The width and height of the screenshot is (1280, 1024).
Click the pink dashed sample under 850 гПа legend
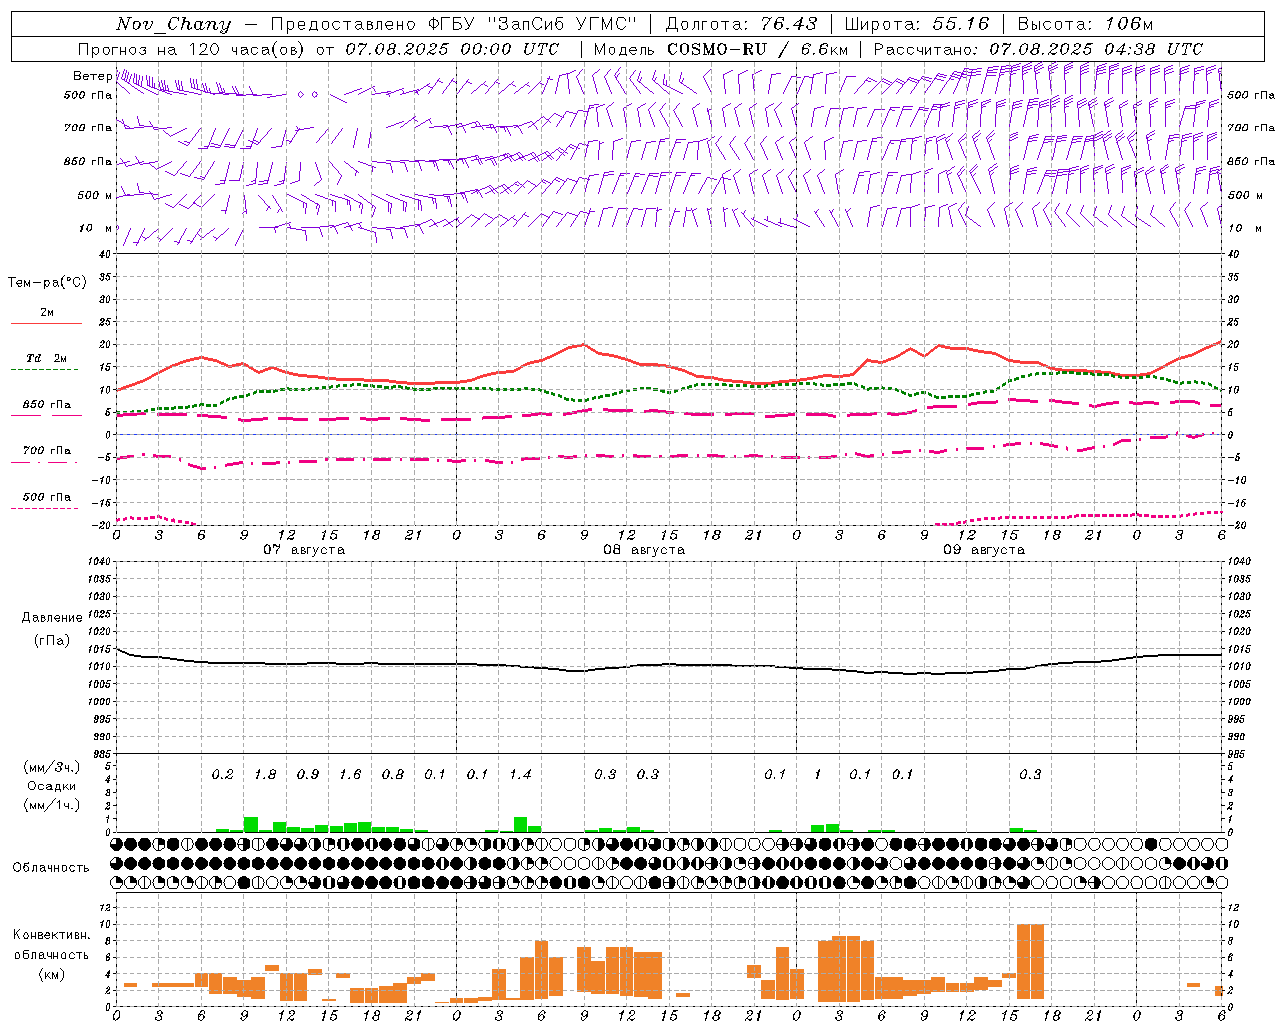46,415
